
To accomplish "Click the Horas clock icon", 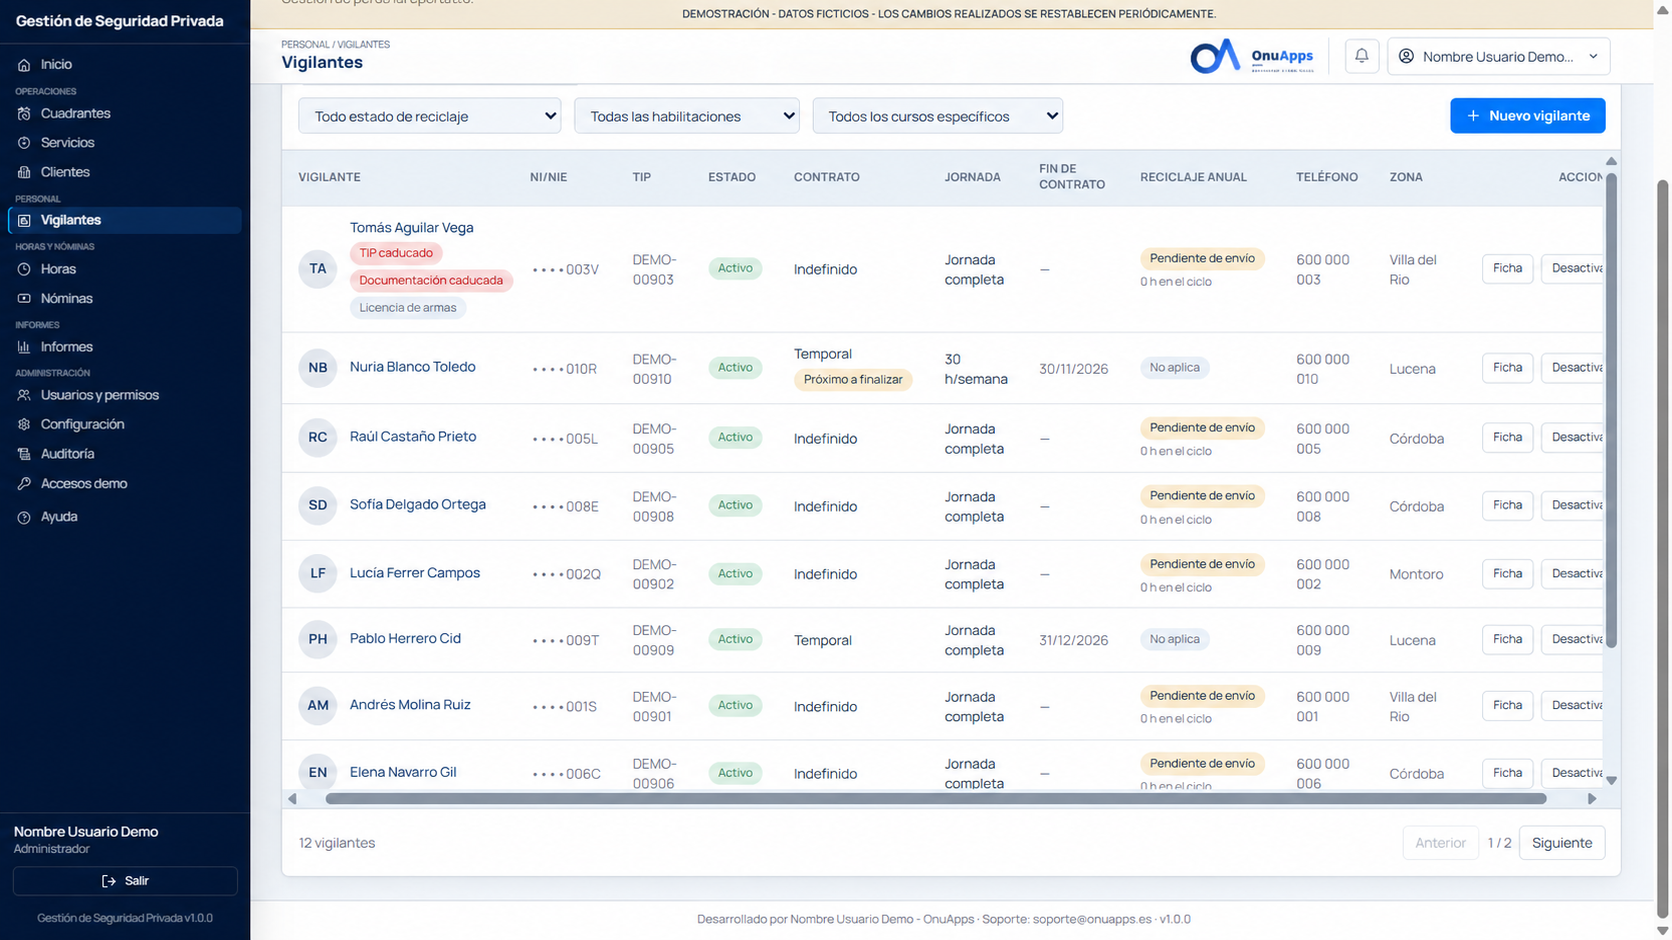I will click(x=24, y=269).
